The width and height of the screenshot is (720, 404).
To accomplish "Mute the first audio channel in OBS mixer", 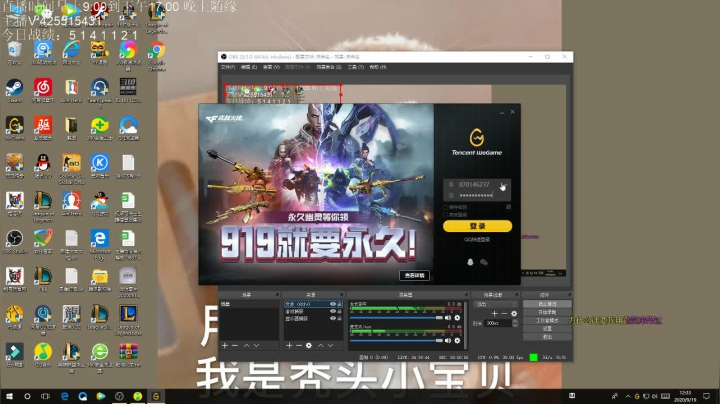I will 448,318.
